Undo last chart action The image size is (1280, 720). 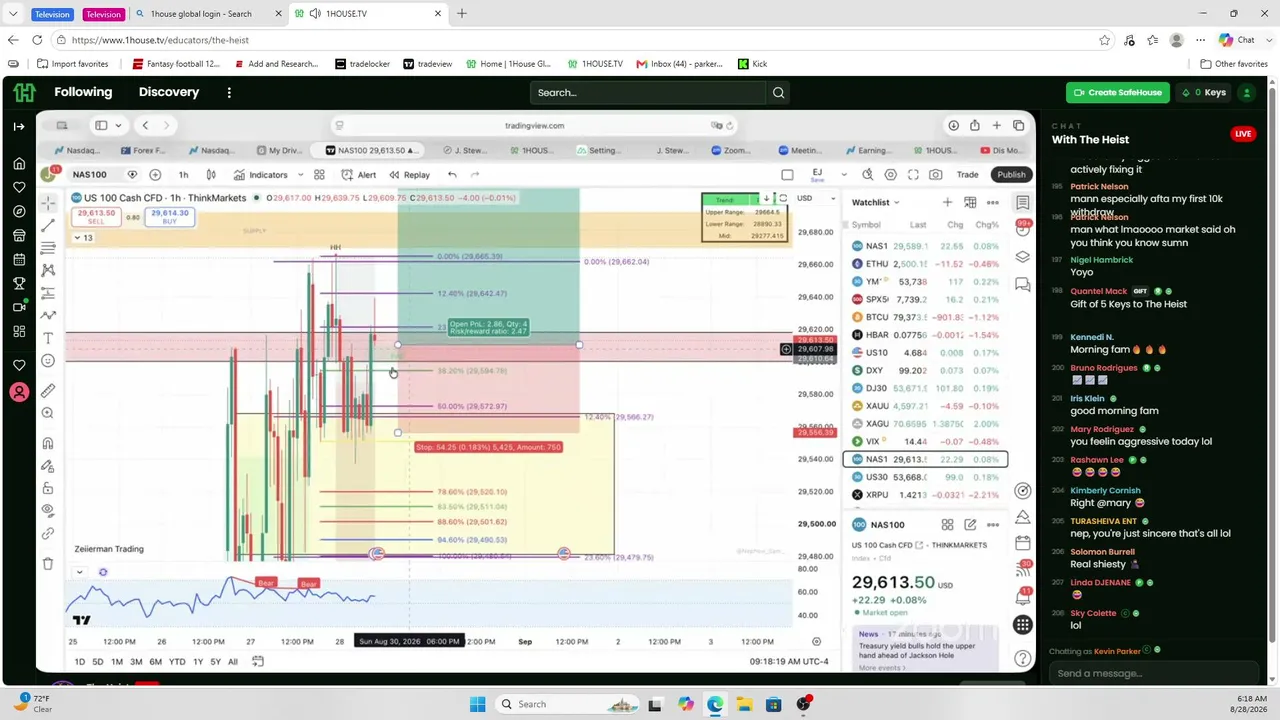coord(452,175)
